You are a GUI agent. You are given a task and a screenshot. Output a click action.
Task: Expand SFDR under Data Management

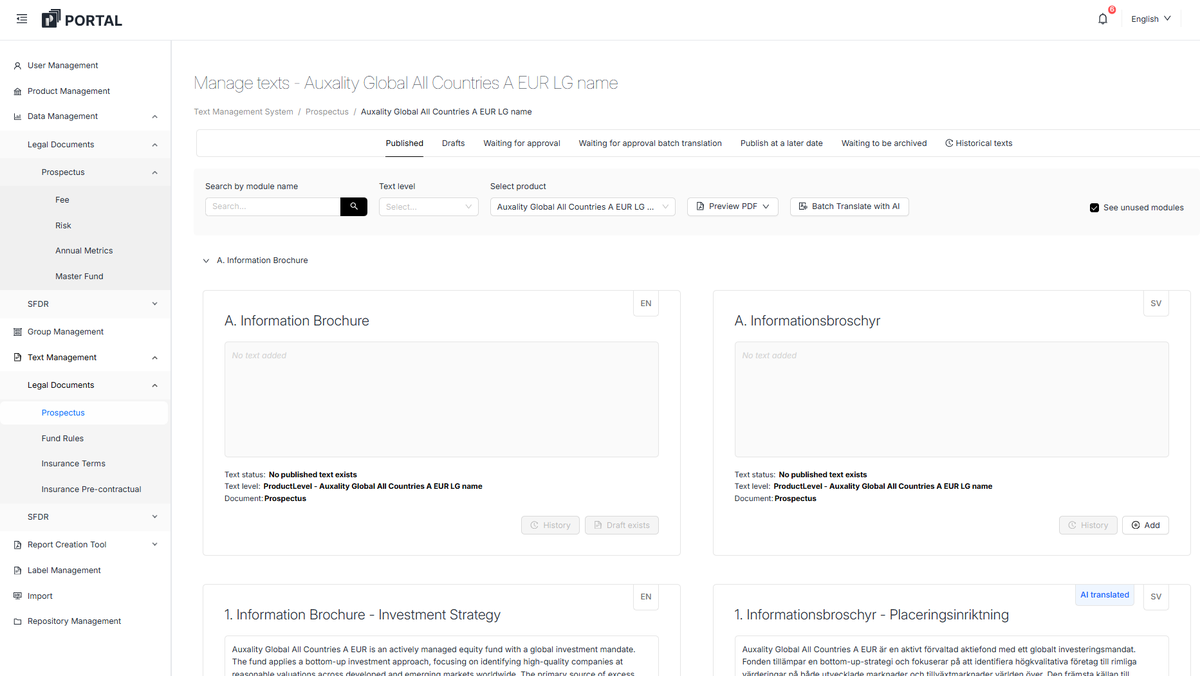(155, 304)
